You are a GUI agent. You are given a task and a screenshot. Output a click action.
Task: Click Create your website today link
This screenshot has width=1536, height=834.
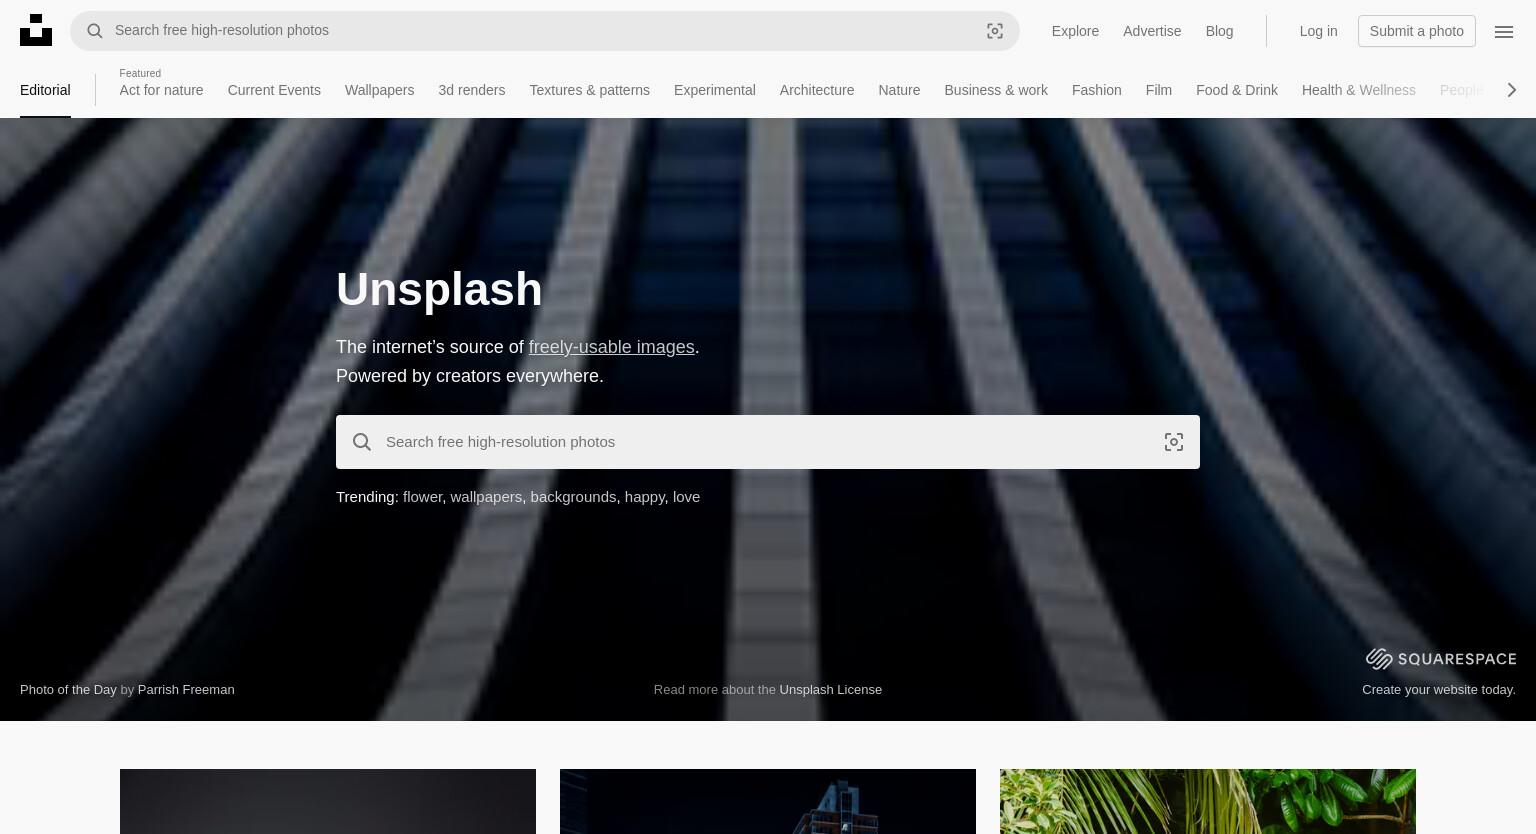[x=1439, y=689]
